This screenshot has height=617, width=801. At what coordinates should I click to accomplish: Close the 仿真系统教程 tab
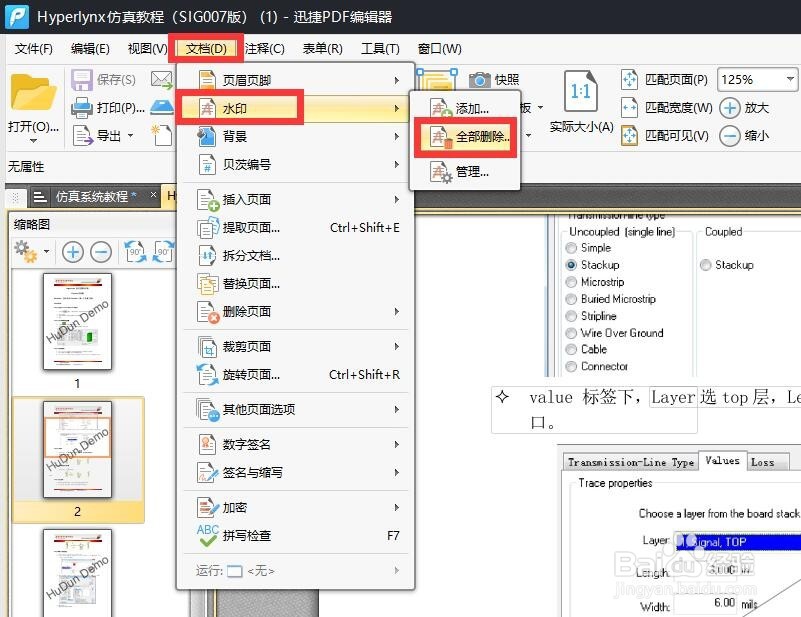point(153,195)
